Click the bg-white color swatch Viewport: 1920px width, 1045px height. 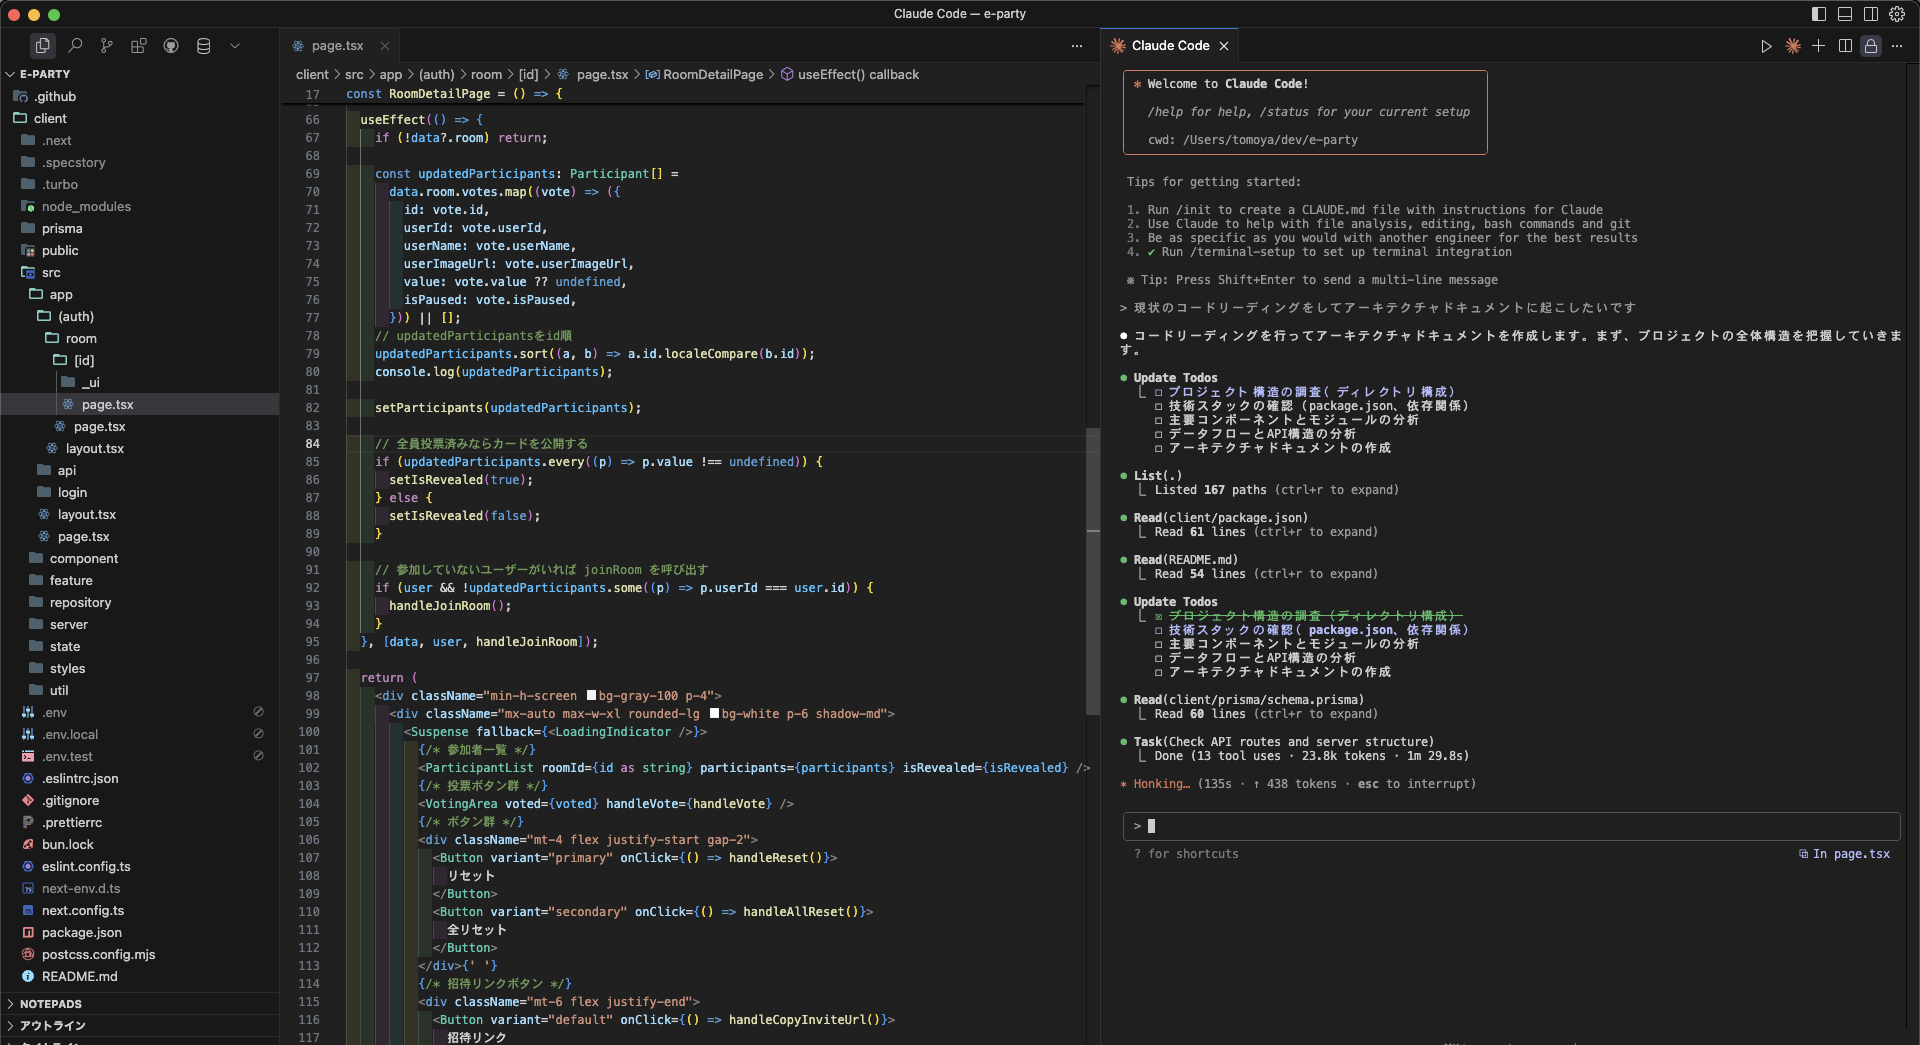(x=714, y=714)
